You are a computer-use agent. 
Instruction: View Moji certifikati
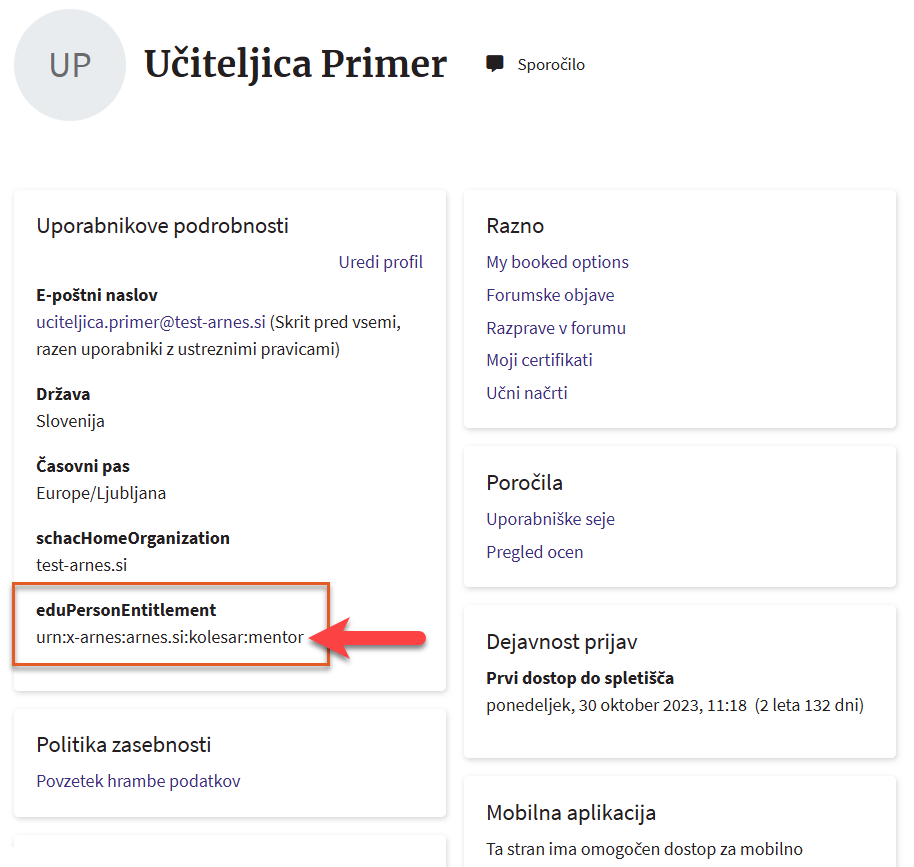[539, 360]
